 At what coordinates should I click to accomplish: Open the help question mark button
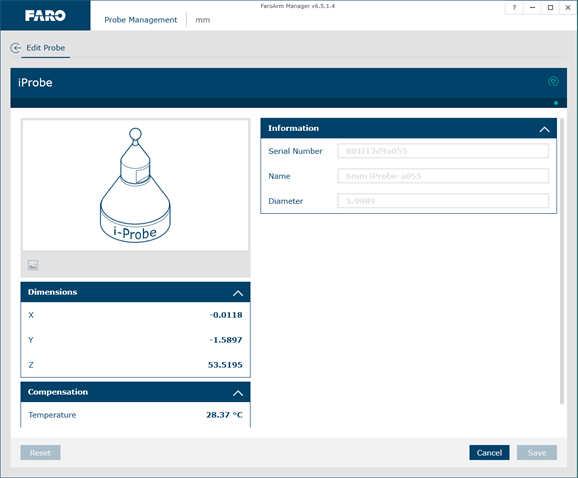click(514, 7)
